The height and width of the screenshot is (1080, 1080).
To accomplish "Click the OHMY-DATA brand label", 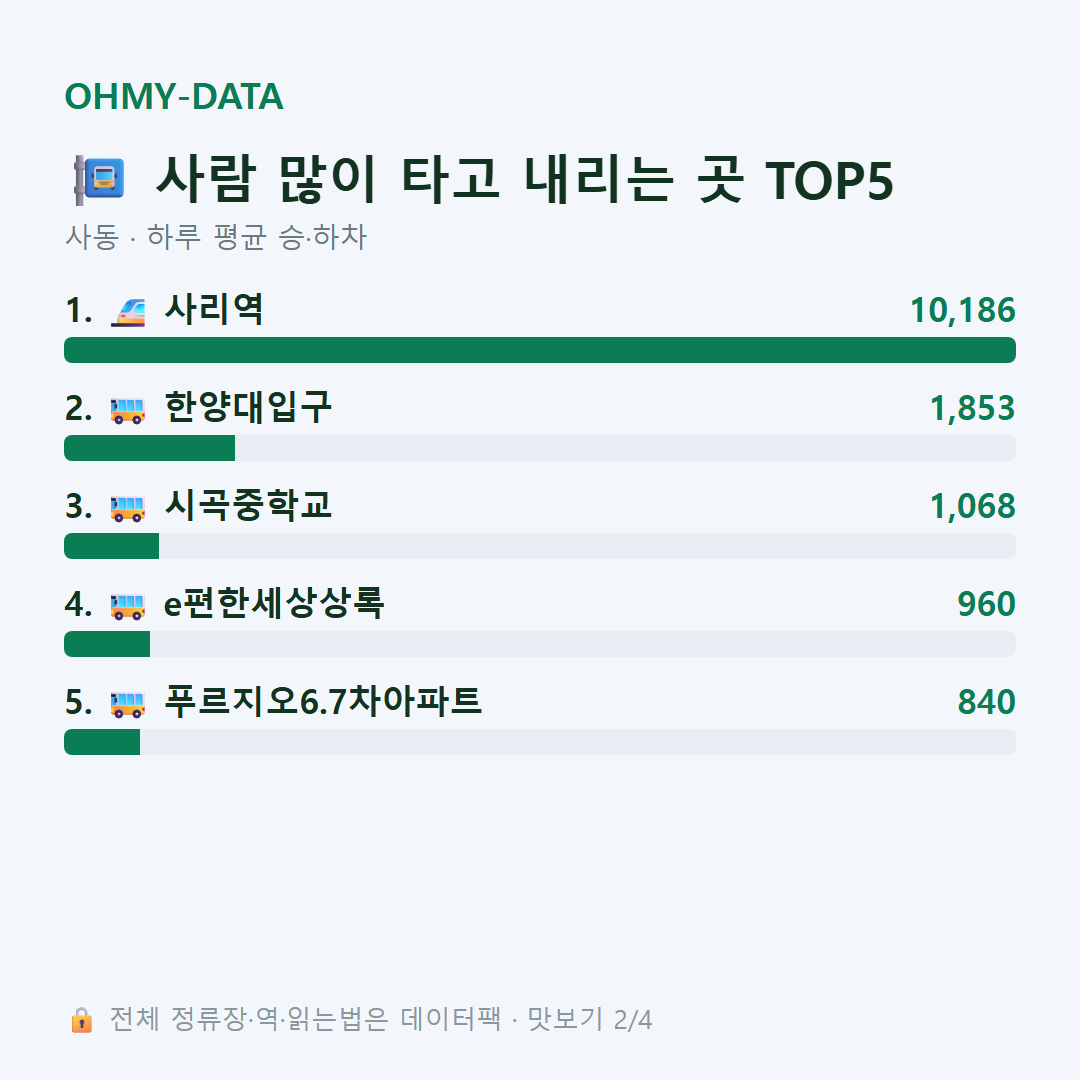I will [174, 96].
